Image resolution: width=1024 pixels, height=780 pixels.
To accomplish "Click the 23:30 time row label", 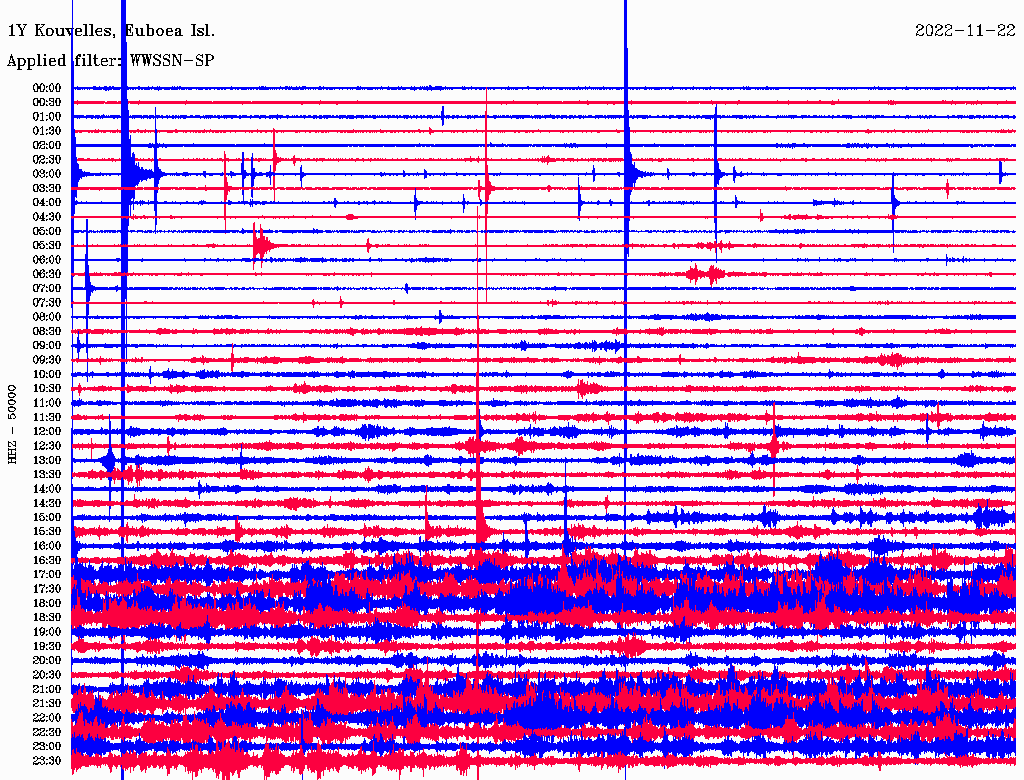I will 47,761.
